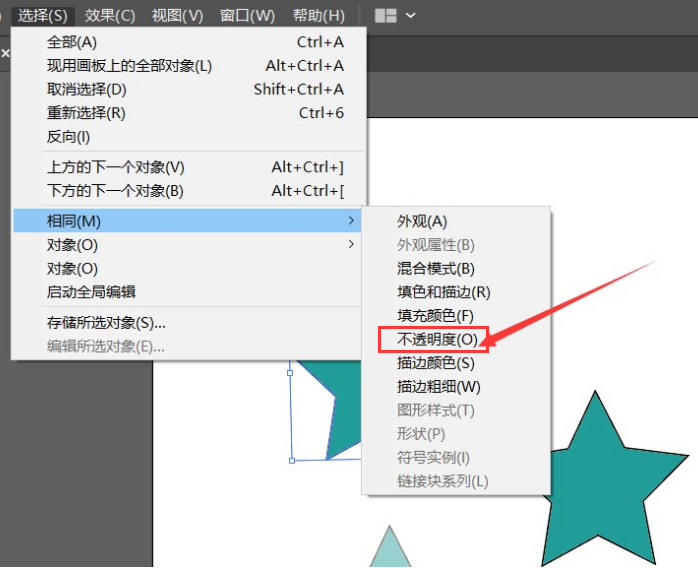698x568 pixels.
Task: Select same 混合模式(B)
Action: tap(456, 268)
